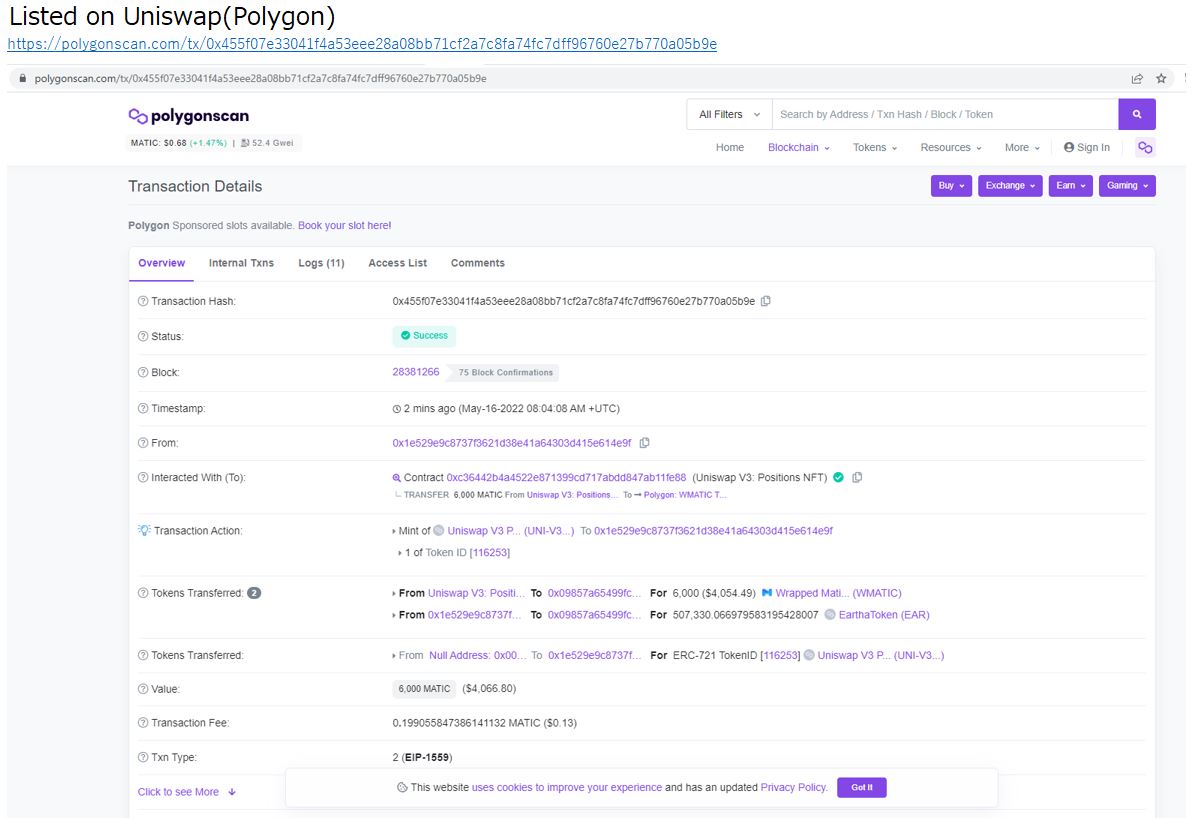The image size is (1193, 818).
Task: Open the Wrapped Mati... (WMATIC) link
Action: pos(838,593)
